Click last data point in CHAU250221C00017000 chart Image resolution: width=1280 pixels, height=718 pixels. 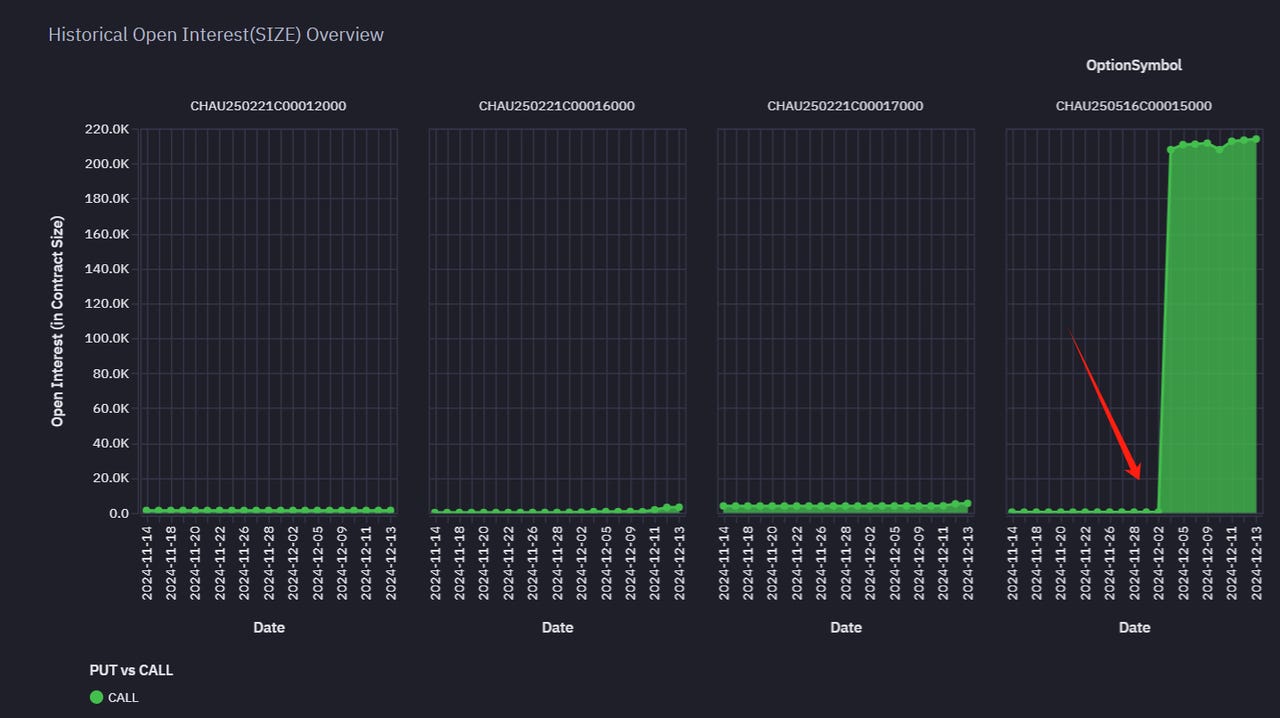coord(967,504)
